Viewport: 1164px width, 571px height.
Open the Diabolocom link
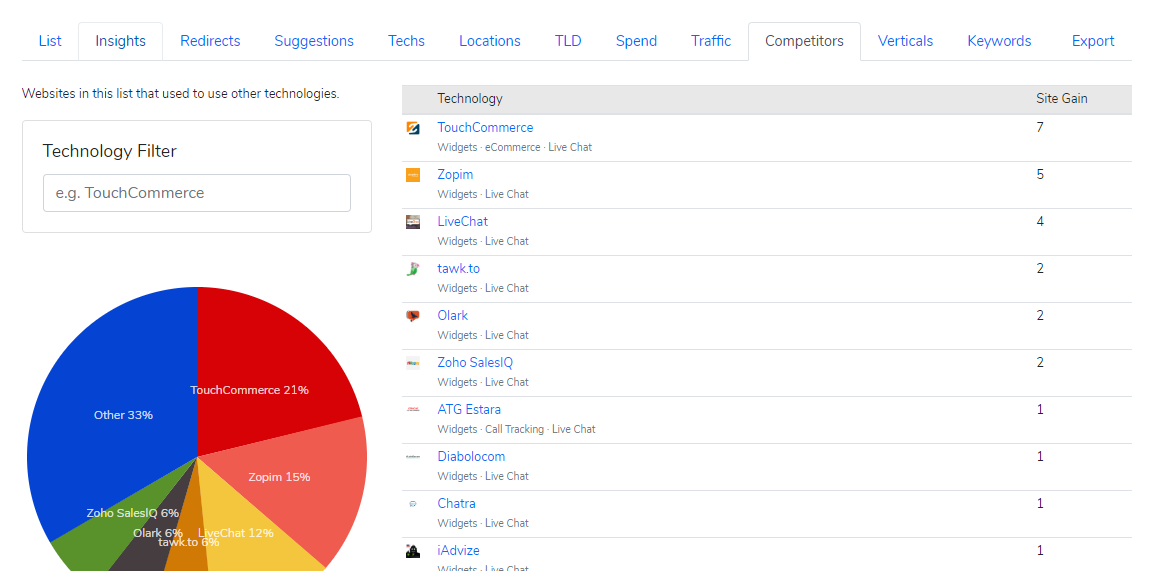point(471,456)
